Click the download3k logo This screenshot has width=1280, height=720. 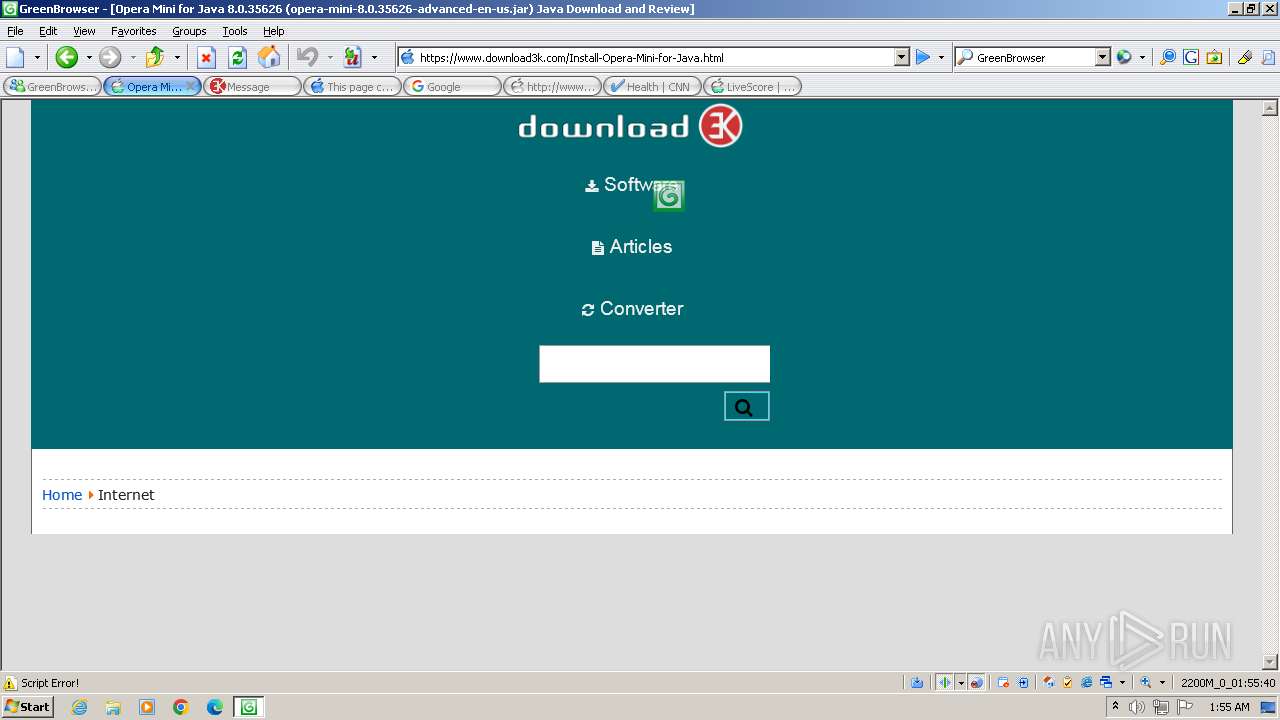pos(630,126)
